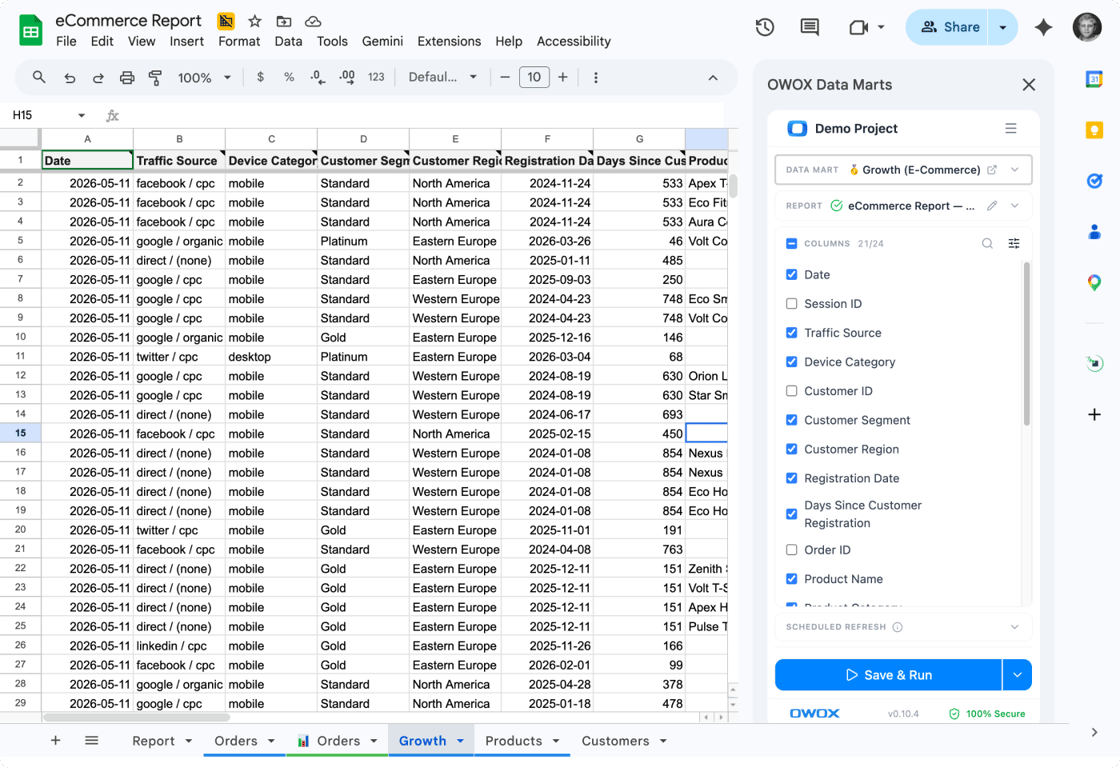Uncheck the Product Name column
Screen dimensions: 1120x768
[x=791, y=579]
